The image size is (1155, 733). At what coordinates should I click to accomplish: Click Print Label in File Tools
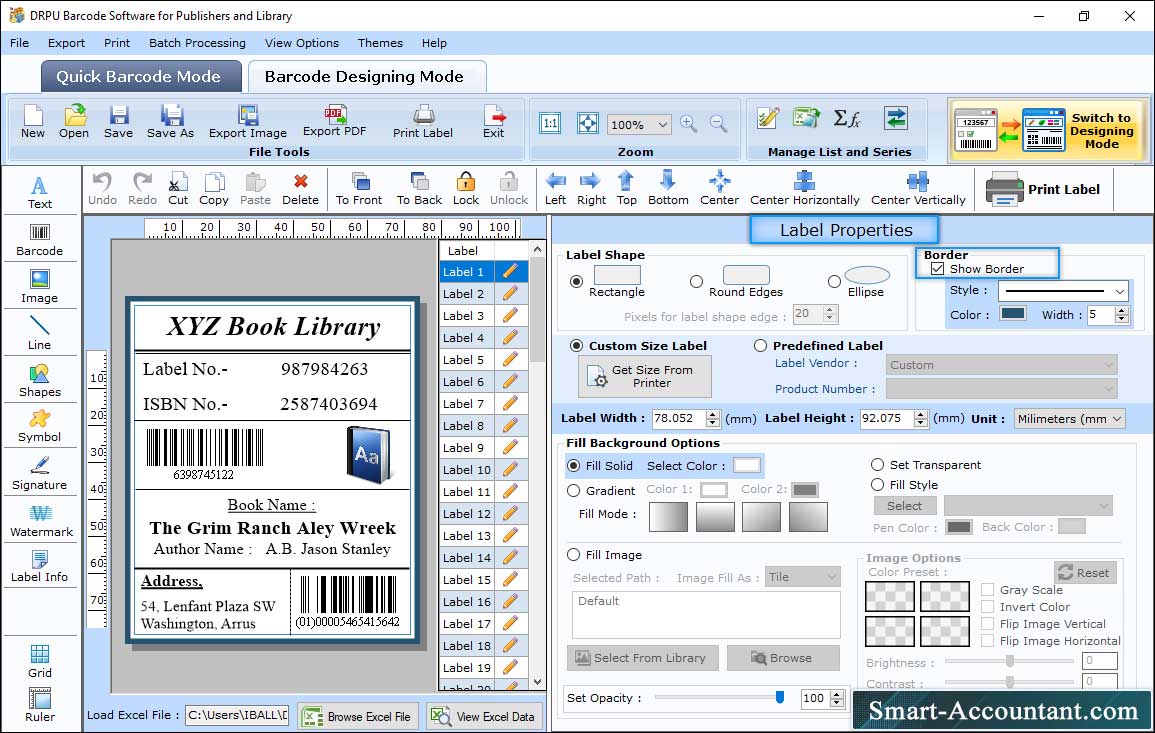coord(423,122)
